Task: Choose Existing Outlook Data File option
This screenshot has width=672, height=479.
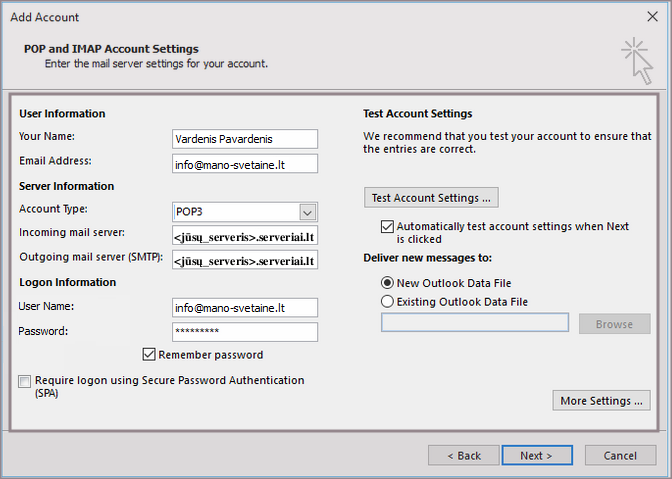Action: 387,301
